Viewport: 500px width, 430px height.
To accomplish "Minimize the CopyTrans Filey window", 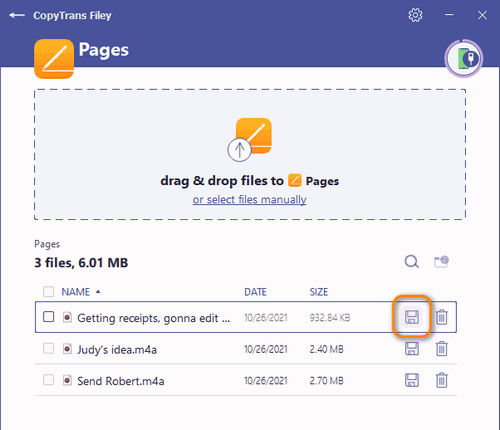I will click(449, 15).
